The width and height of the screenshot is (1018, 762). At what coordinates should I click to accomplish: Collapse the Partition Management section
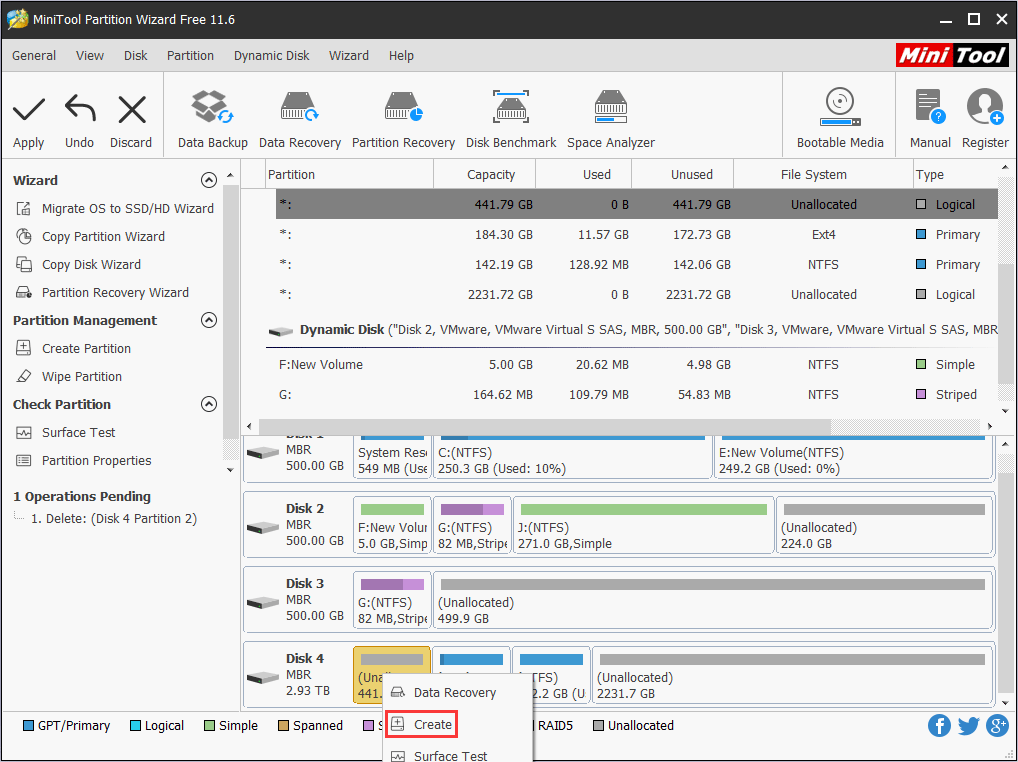tap(208, 320)
